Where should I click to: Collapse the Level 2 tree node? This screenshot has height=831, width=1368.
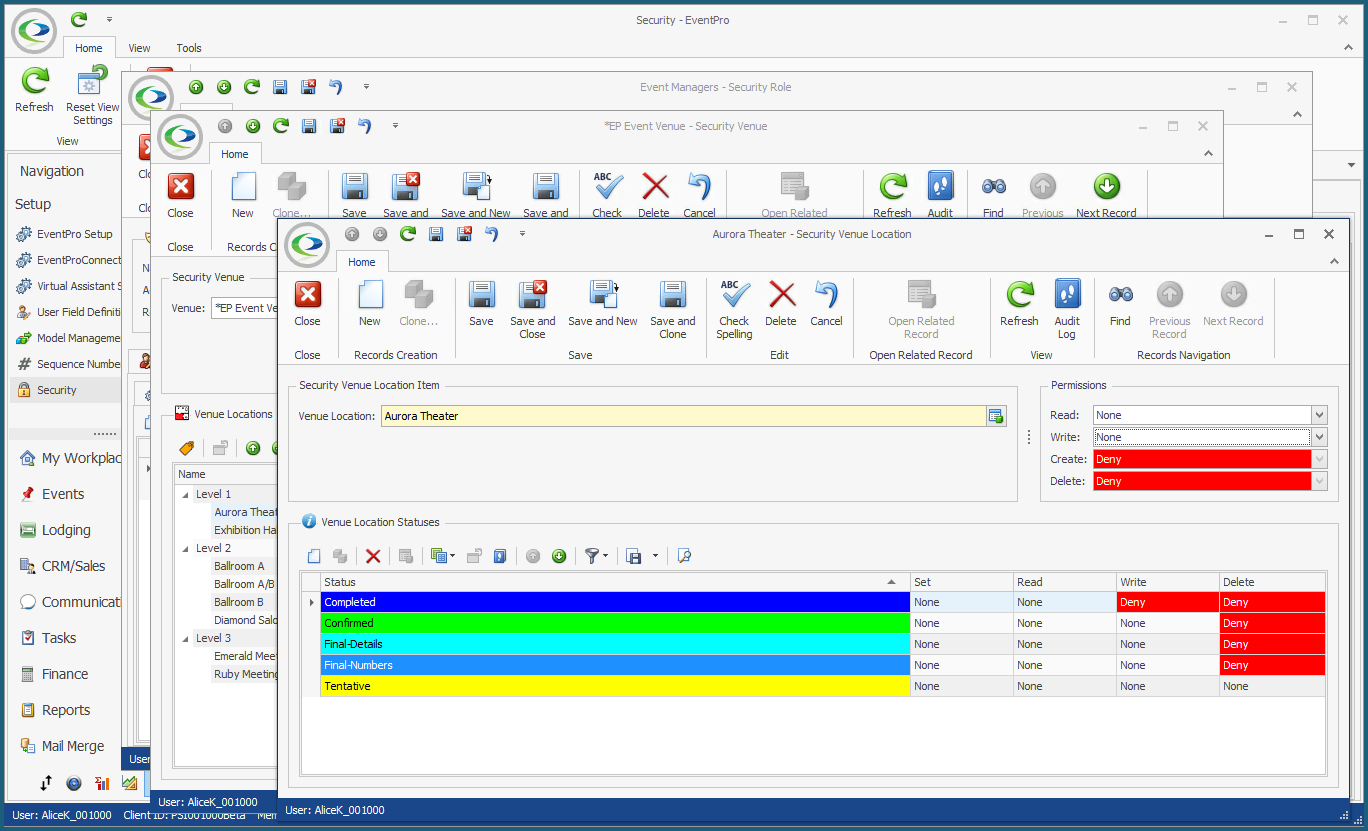tap(185, 548)
